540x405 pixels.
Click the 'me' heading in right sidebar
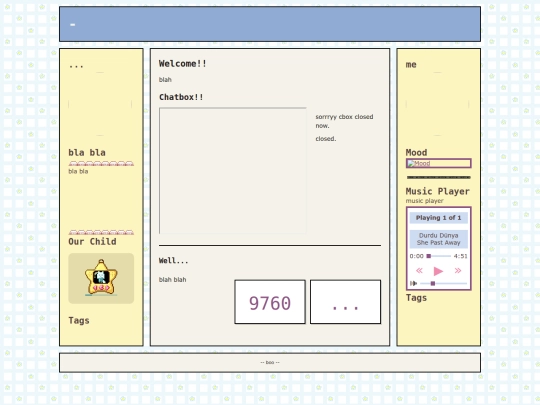(x=411, y=64)
